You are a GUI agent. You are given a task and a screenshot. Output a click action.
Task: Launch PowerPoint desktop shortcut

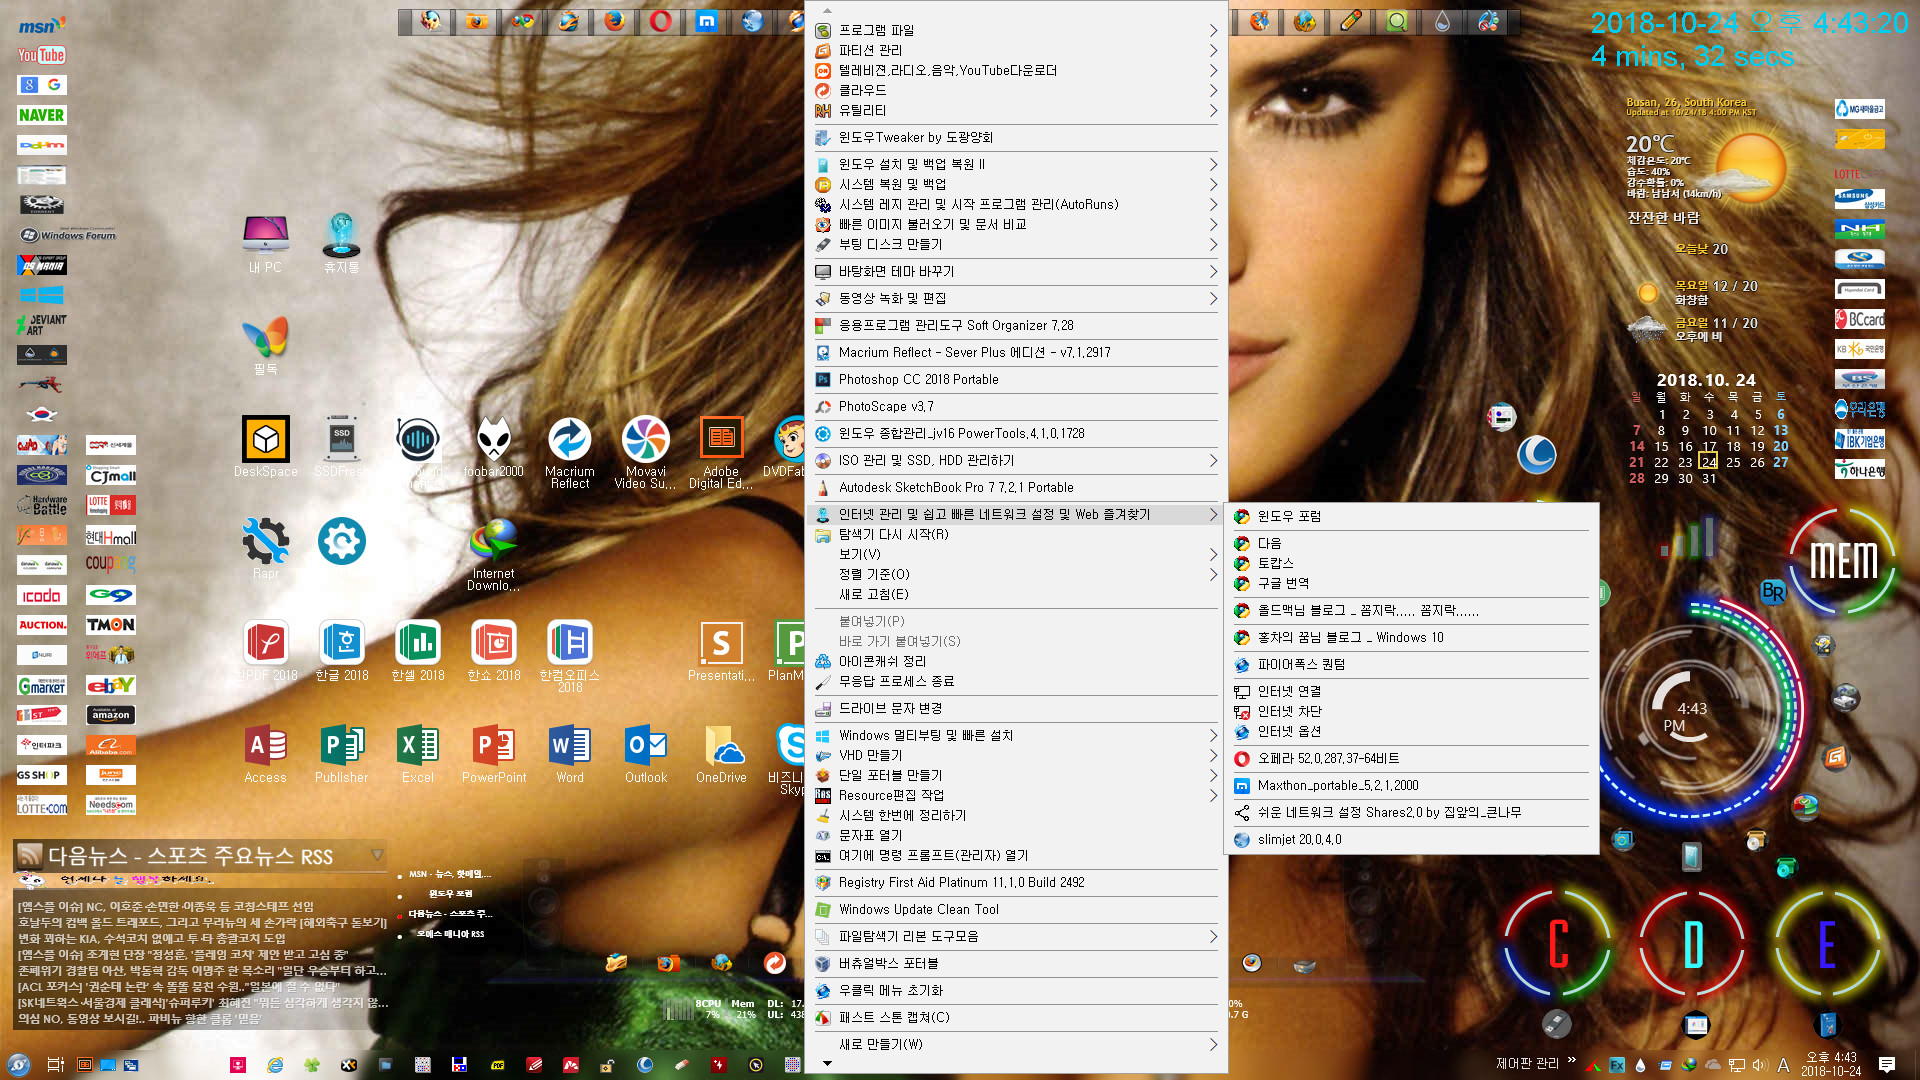click(x=494, y=753)
